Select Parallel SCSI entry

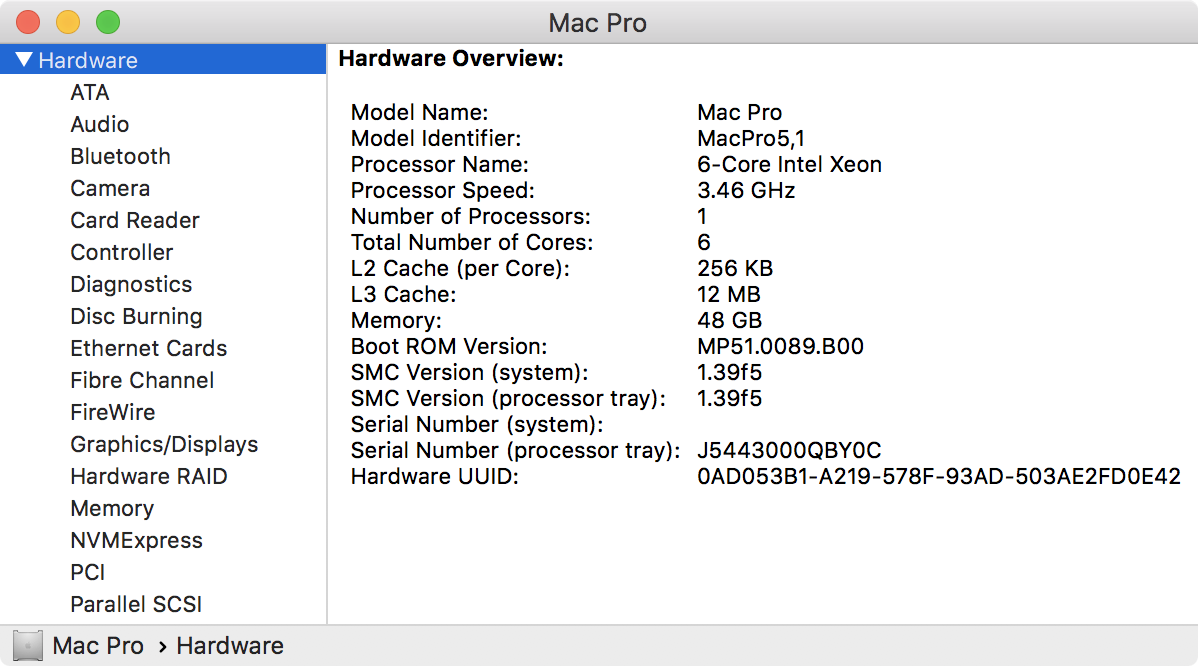pyautogui.click(x=136, y=604)
